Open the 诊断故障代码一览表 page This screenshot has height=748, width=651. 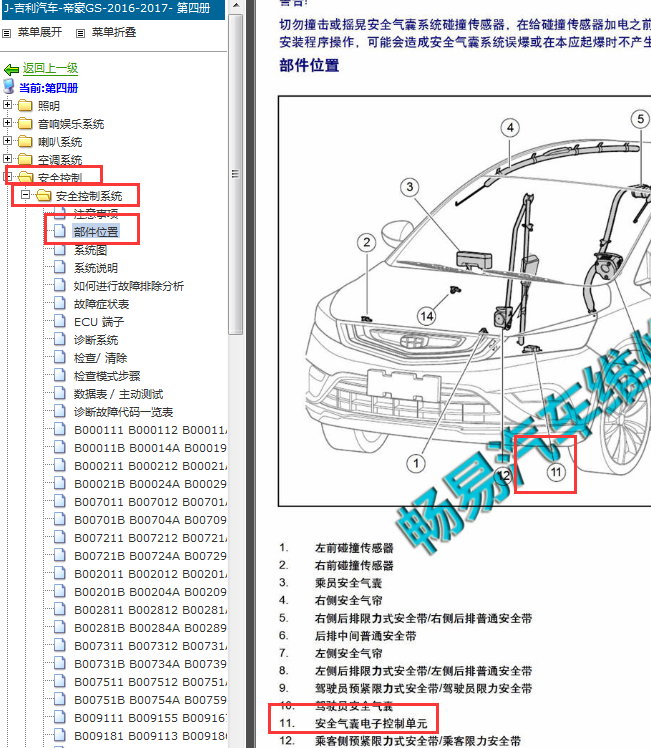point(123,412)
